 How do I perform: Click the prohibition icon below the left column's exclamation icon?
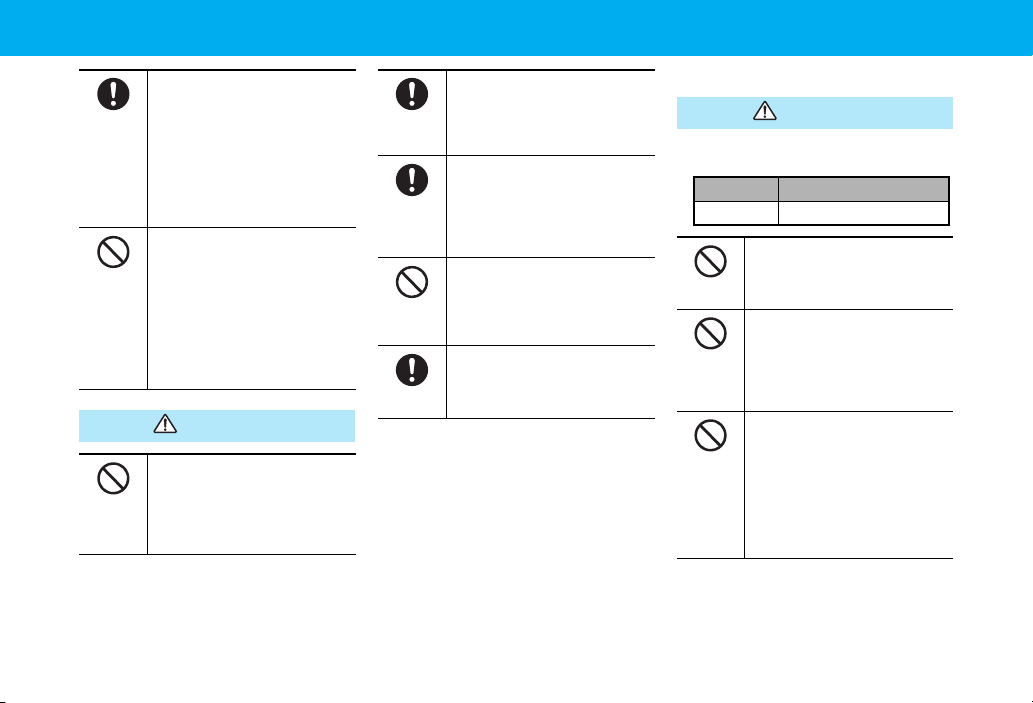(x=113, y=252)
